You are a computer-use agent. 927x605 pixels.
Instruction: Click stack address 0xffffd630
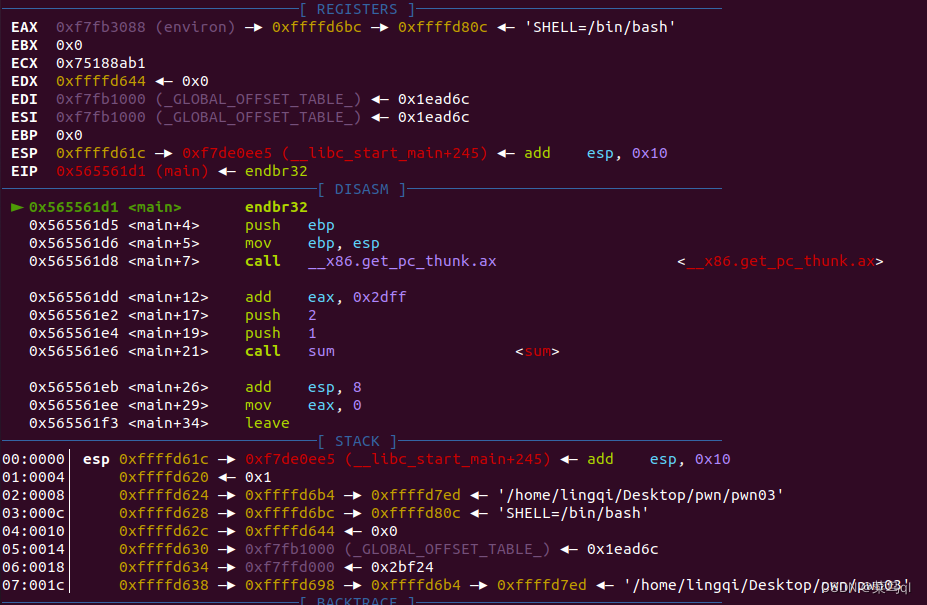pos(164,549)
